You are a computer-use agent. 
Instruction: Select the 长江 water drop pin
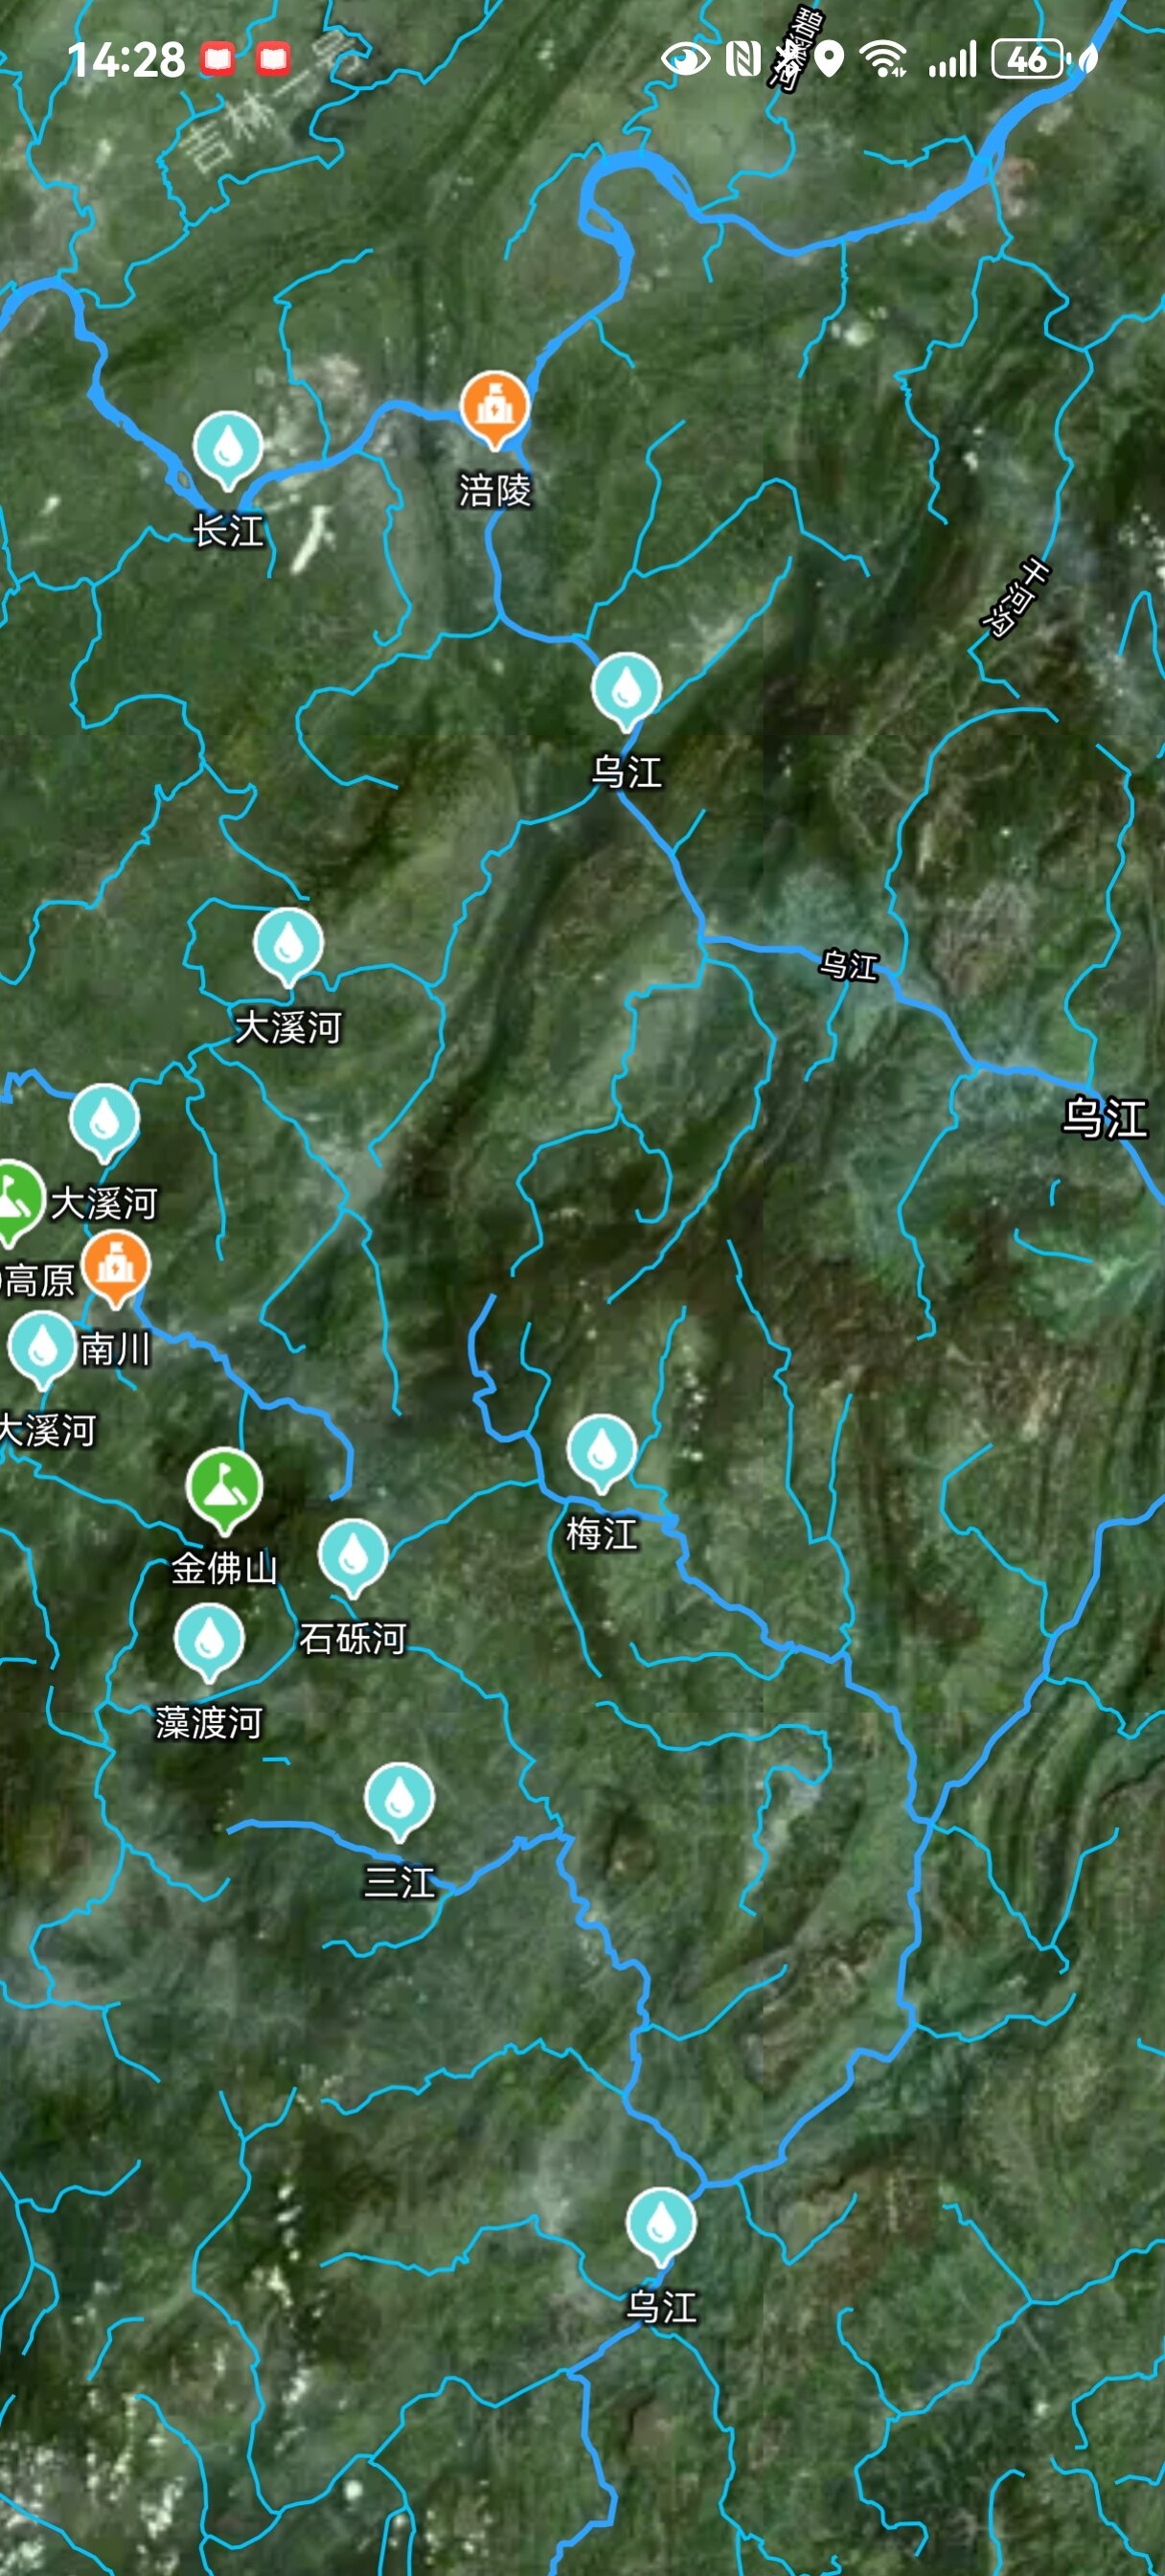228,448
